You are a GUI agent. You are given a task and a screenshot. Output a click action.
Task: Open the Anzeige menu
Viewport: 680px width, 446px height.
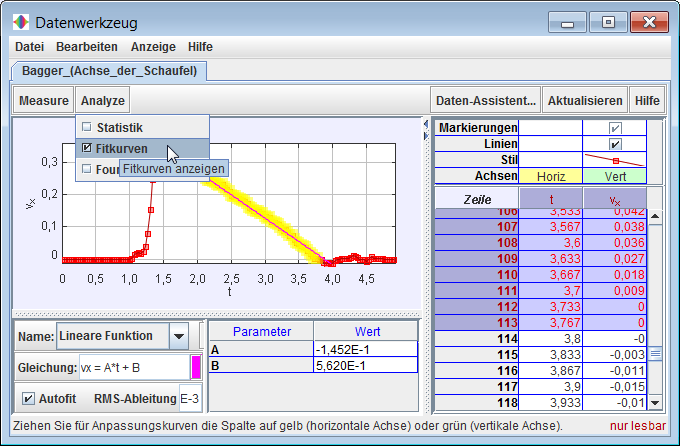[153, 47]
